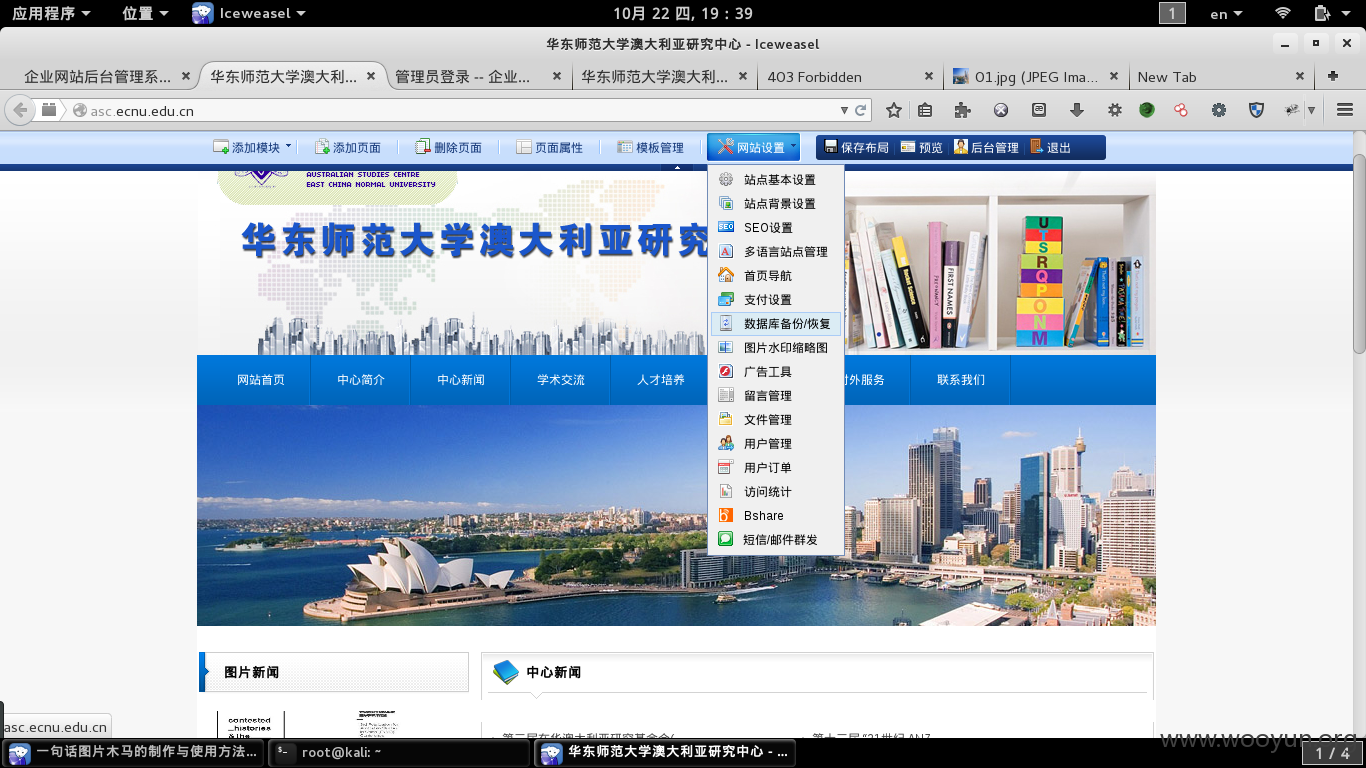
Task: Click the 用户管理 users icon
Action: (x=726, y=444)
